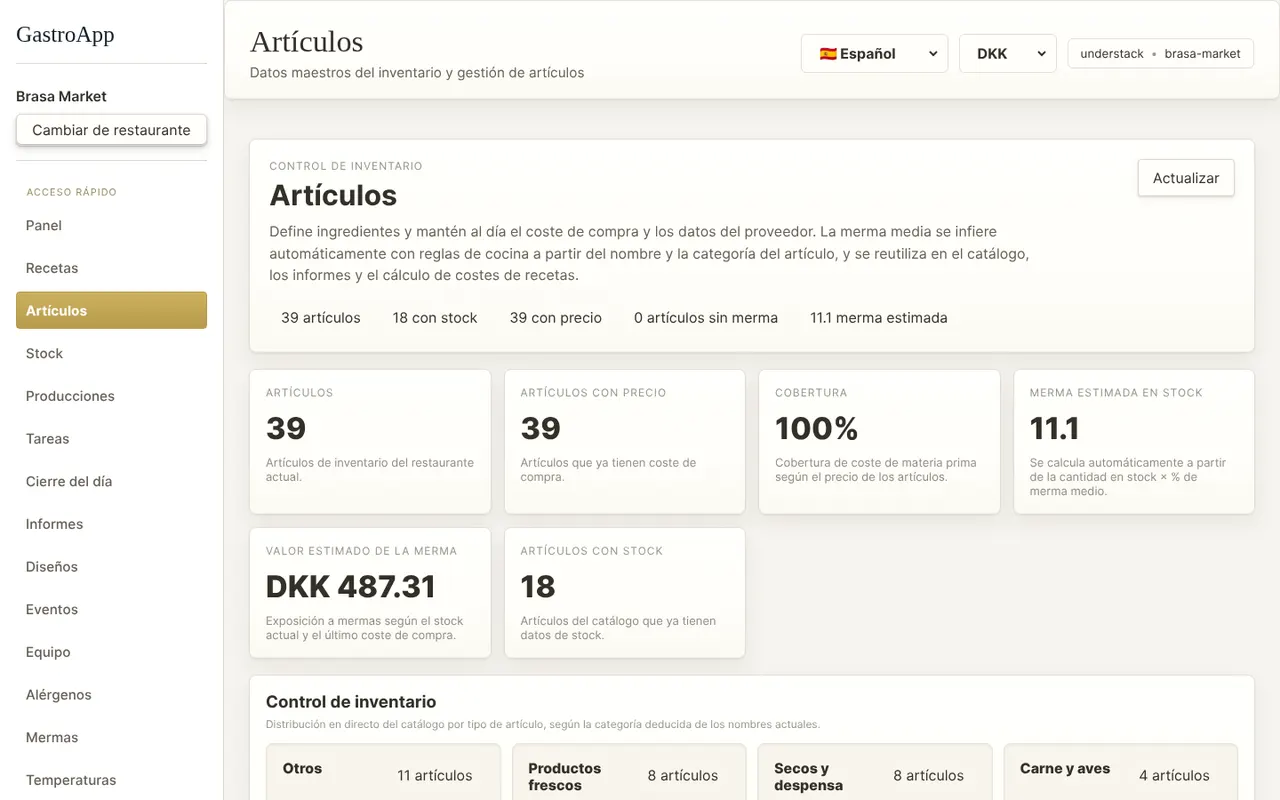Go to Equipo in the sidebar
Screen dimensions: 1280x800
(111, 652)
